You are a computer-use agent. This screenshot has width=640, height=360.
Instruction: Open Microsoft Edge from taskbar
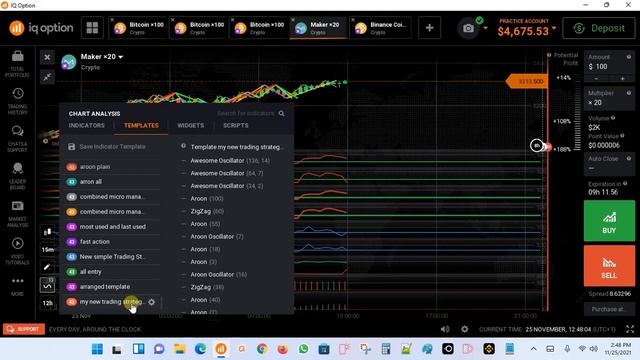point(200,349)
